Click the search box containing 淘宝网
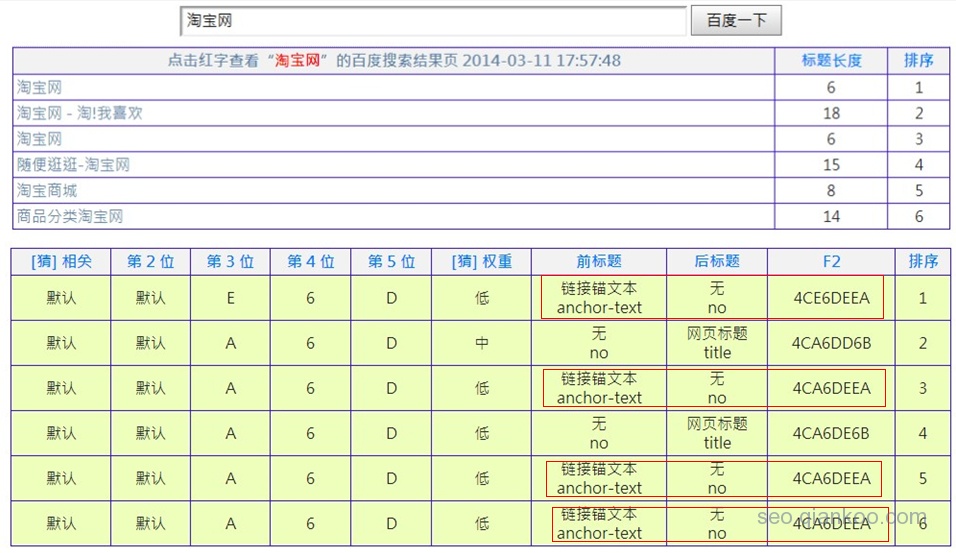 point(433,21)
